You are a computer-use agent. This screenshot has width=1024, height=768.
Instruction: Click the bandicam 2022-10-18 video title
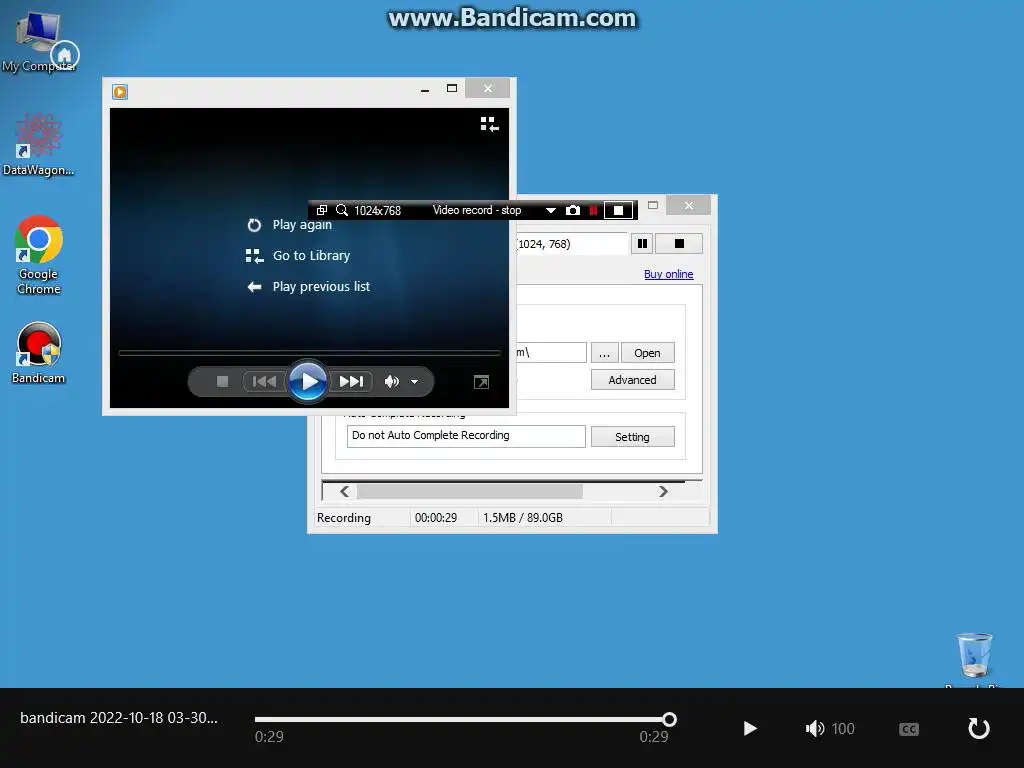pos(119,718)
